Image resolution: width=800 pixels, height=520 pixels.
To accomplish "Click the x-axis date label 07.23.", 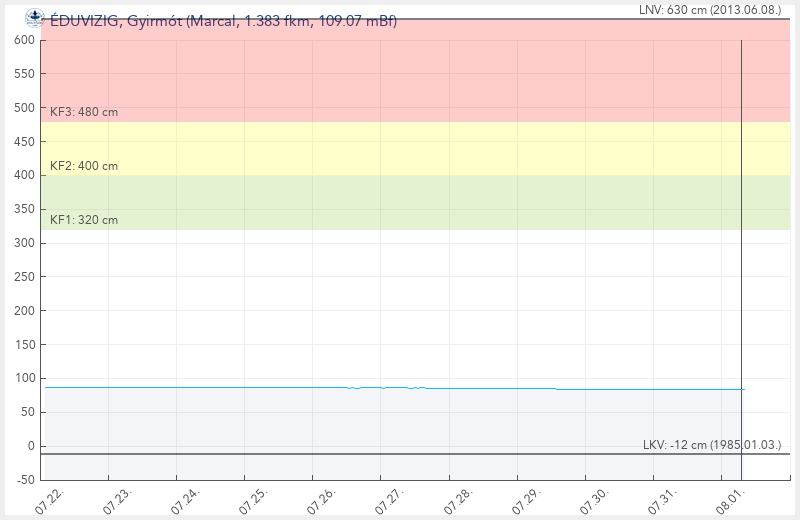I will tap(117, 501).
